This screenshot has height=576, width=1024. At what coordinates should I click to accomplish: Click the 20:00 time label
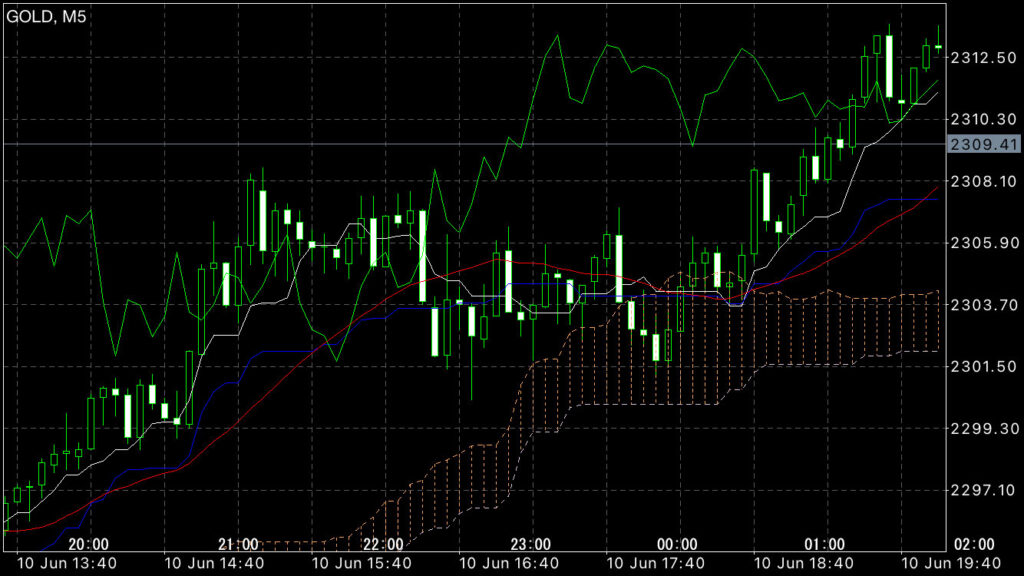point(88,544)
